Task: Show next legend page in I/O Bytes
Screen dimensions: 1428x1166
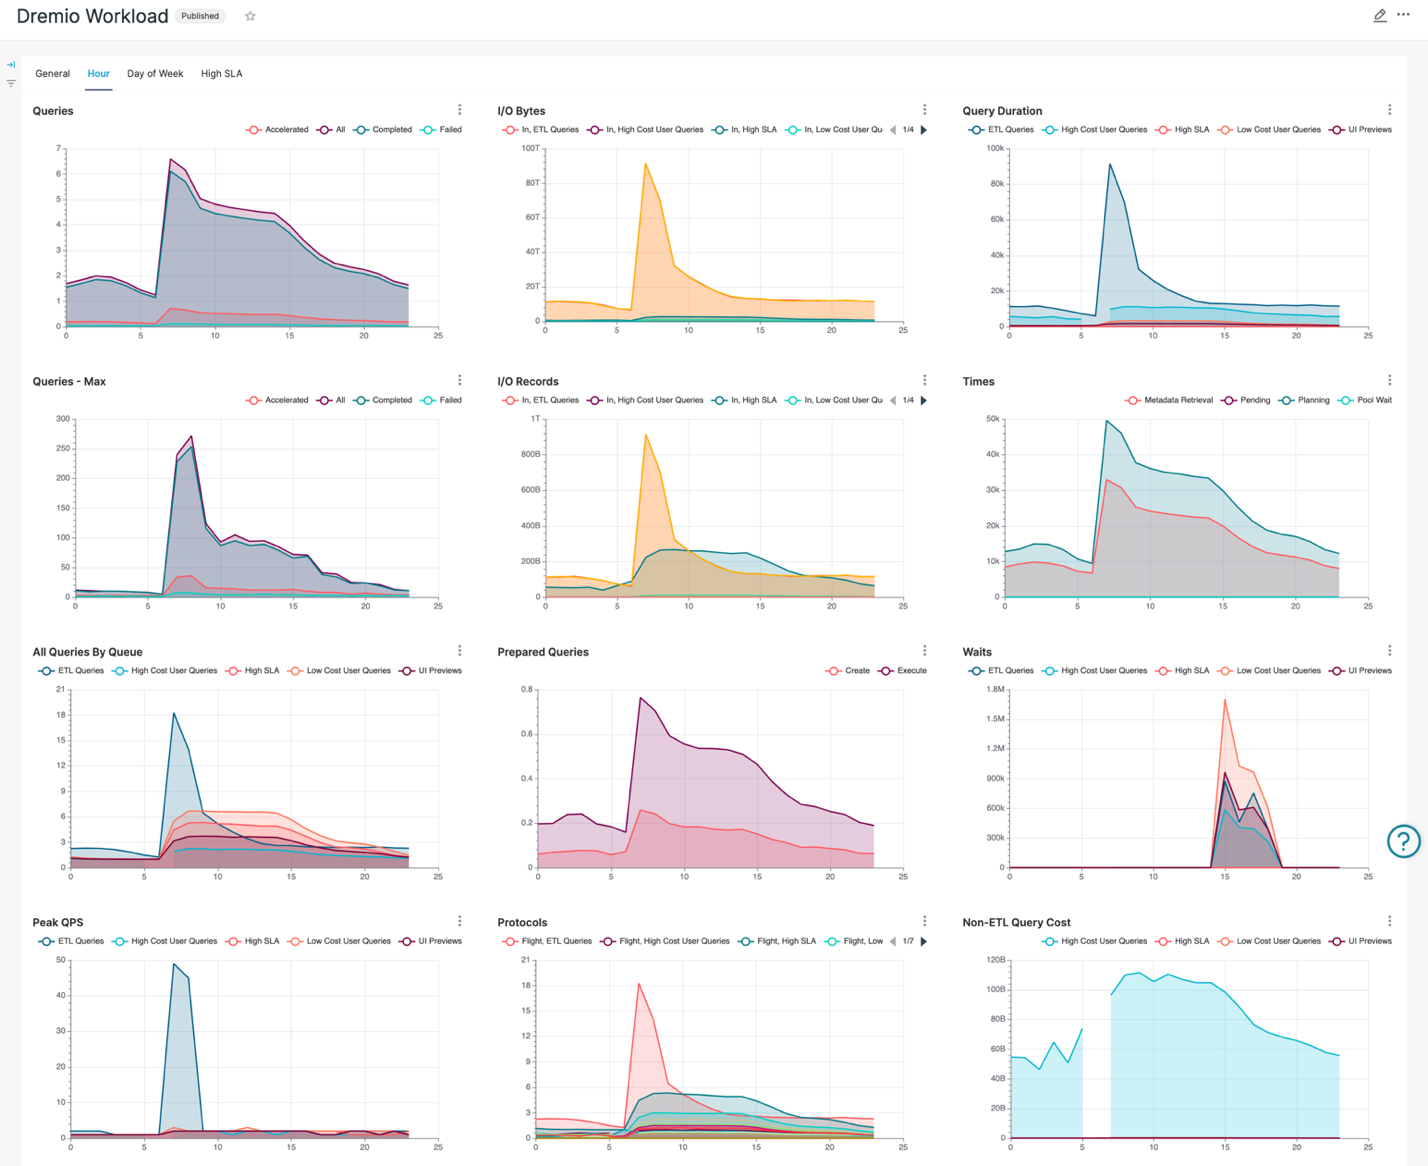Action: point(924,130)
